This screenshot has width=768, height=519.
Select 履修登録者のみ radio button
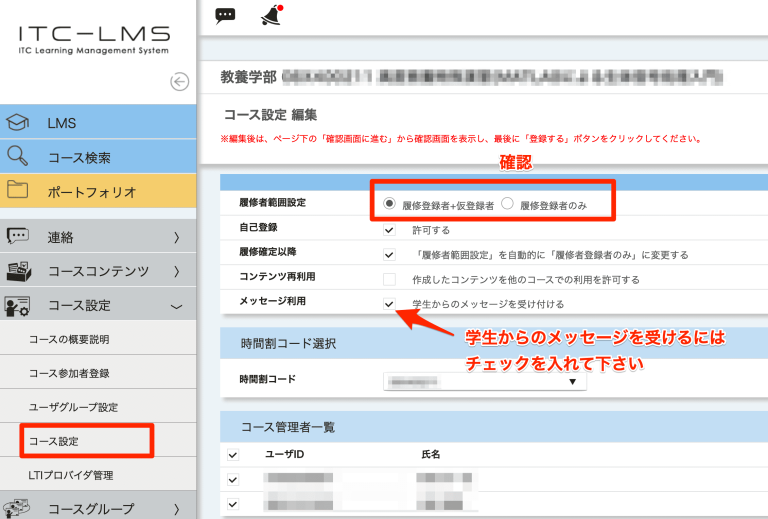point(508,204)
